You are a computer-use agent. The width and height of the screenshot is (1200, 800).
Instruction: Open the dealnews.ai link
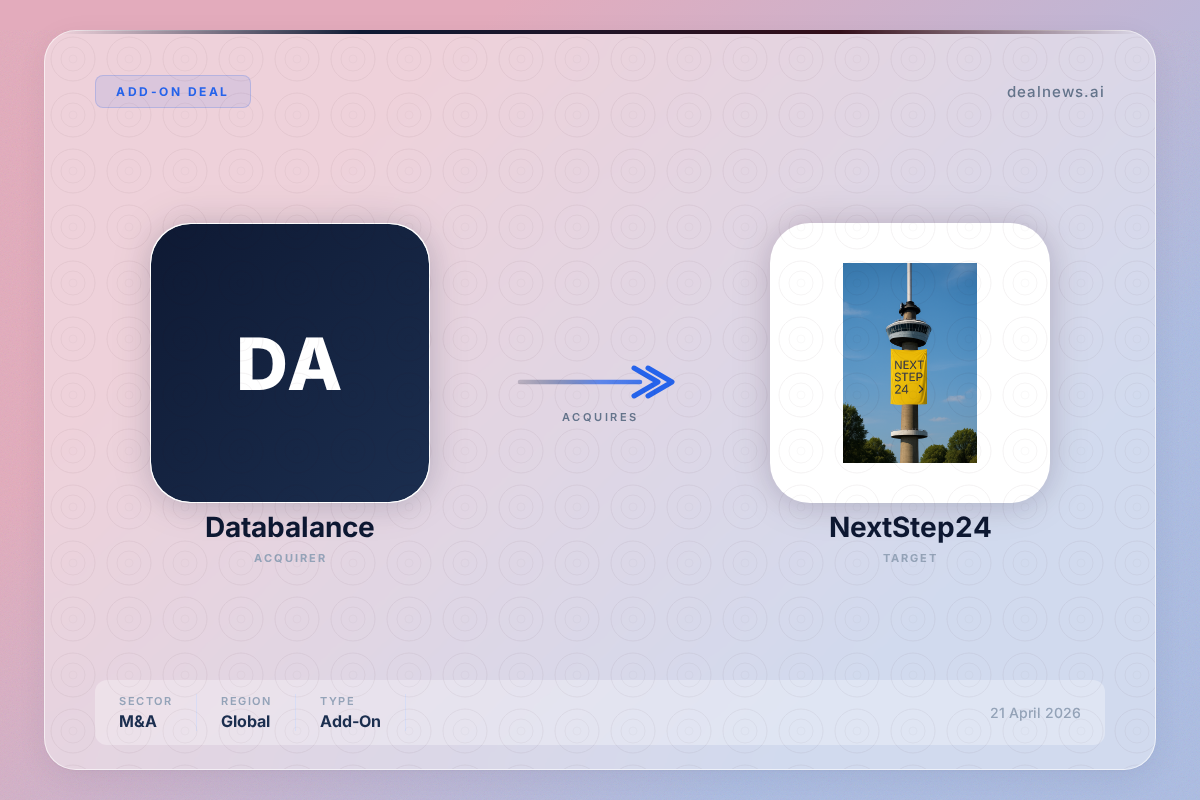click(1055, 92)
